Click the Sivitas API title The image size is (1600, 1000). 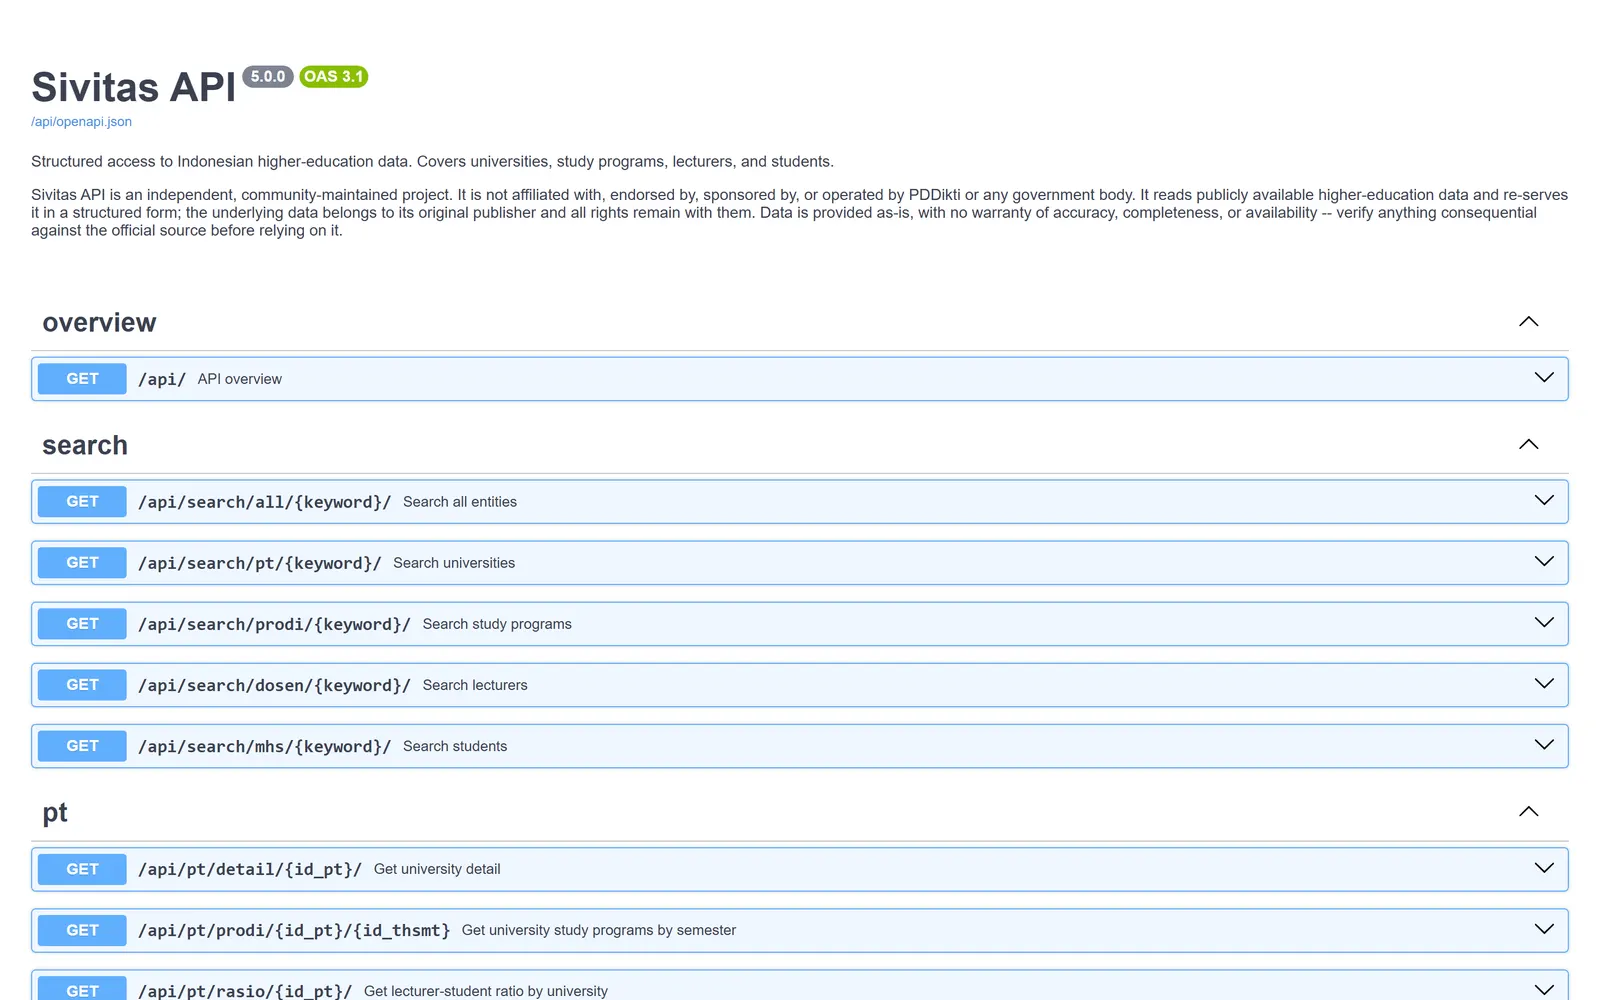tap(133, 87)
